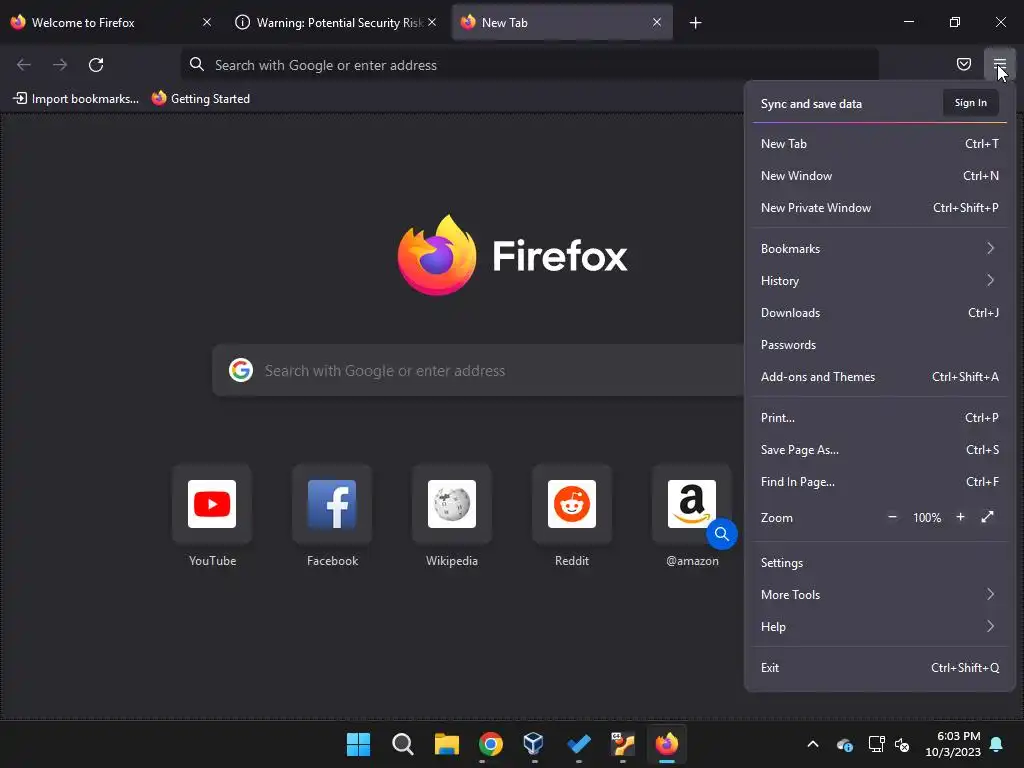Image resolution: width=1024 pixels, height=768 pixels.
Task: Choose Print... from the menu
Action: pos(879,418)
